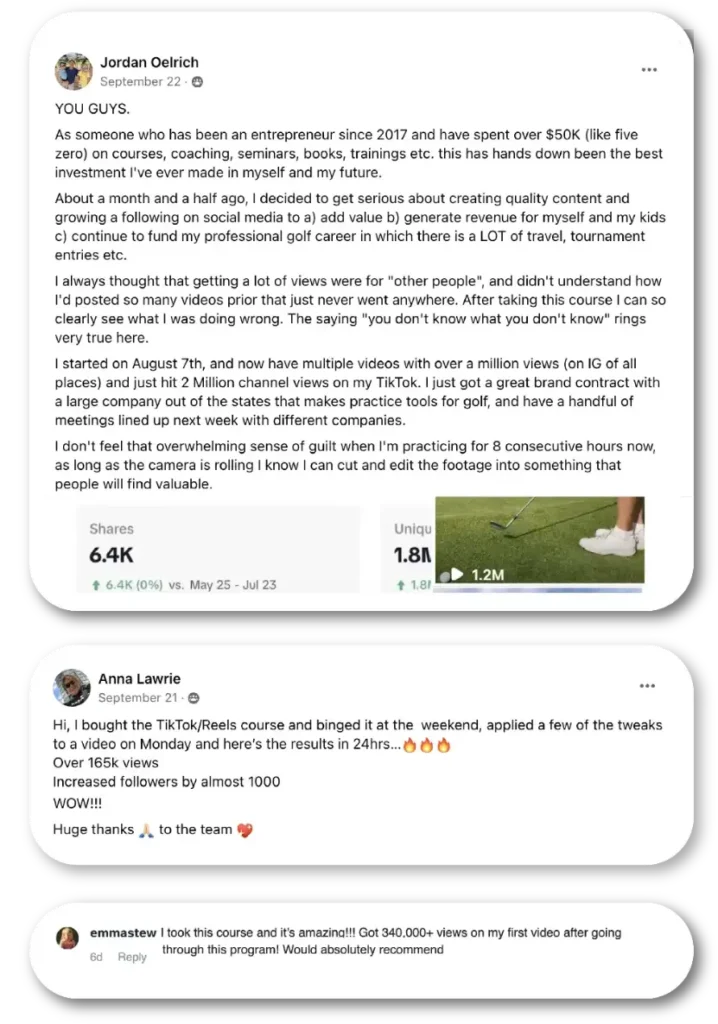Click the globe privacy icon beside September 22
The width and height of the screenshot is (718, 1024).
tap(198, 82)
